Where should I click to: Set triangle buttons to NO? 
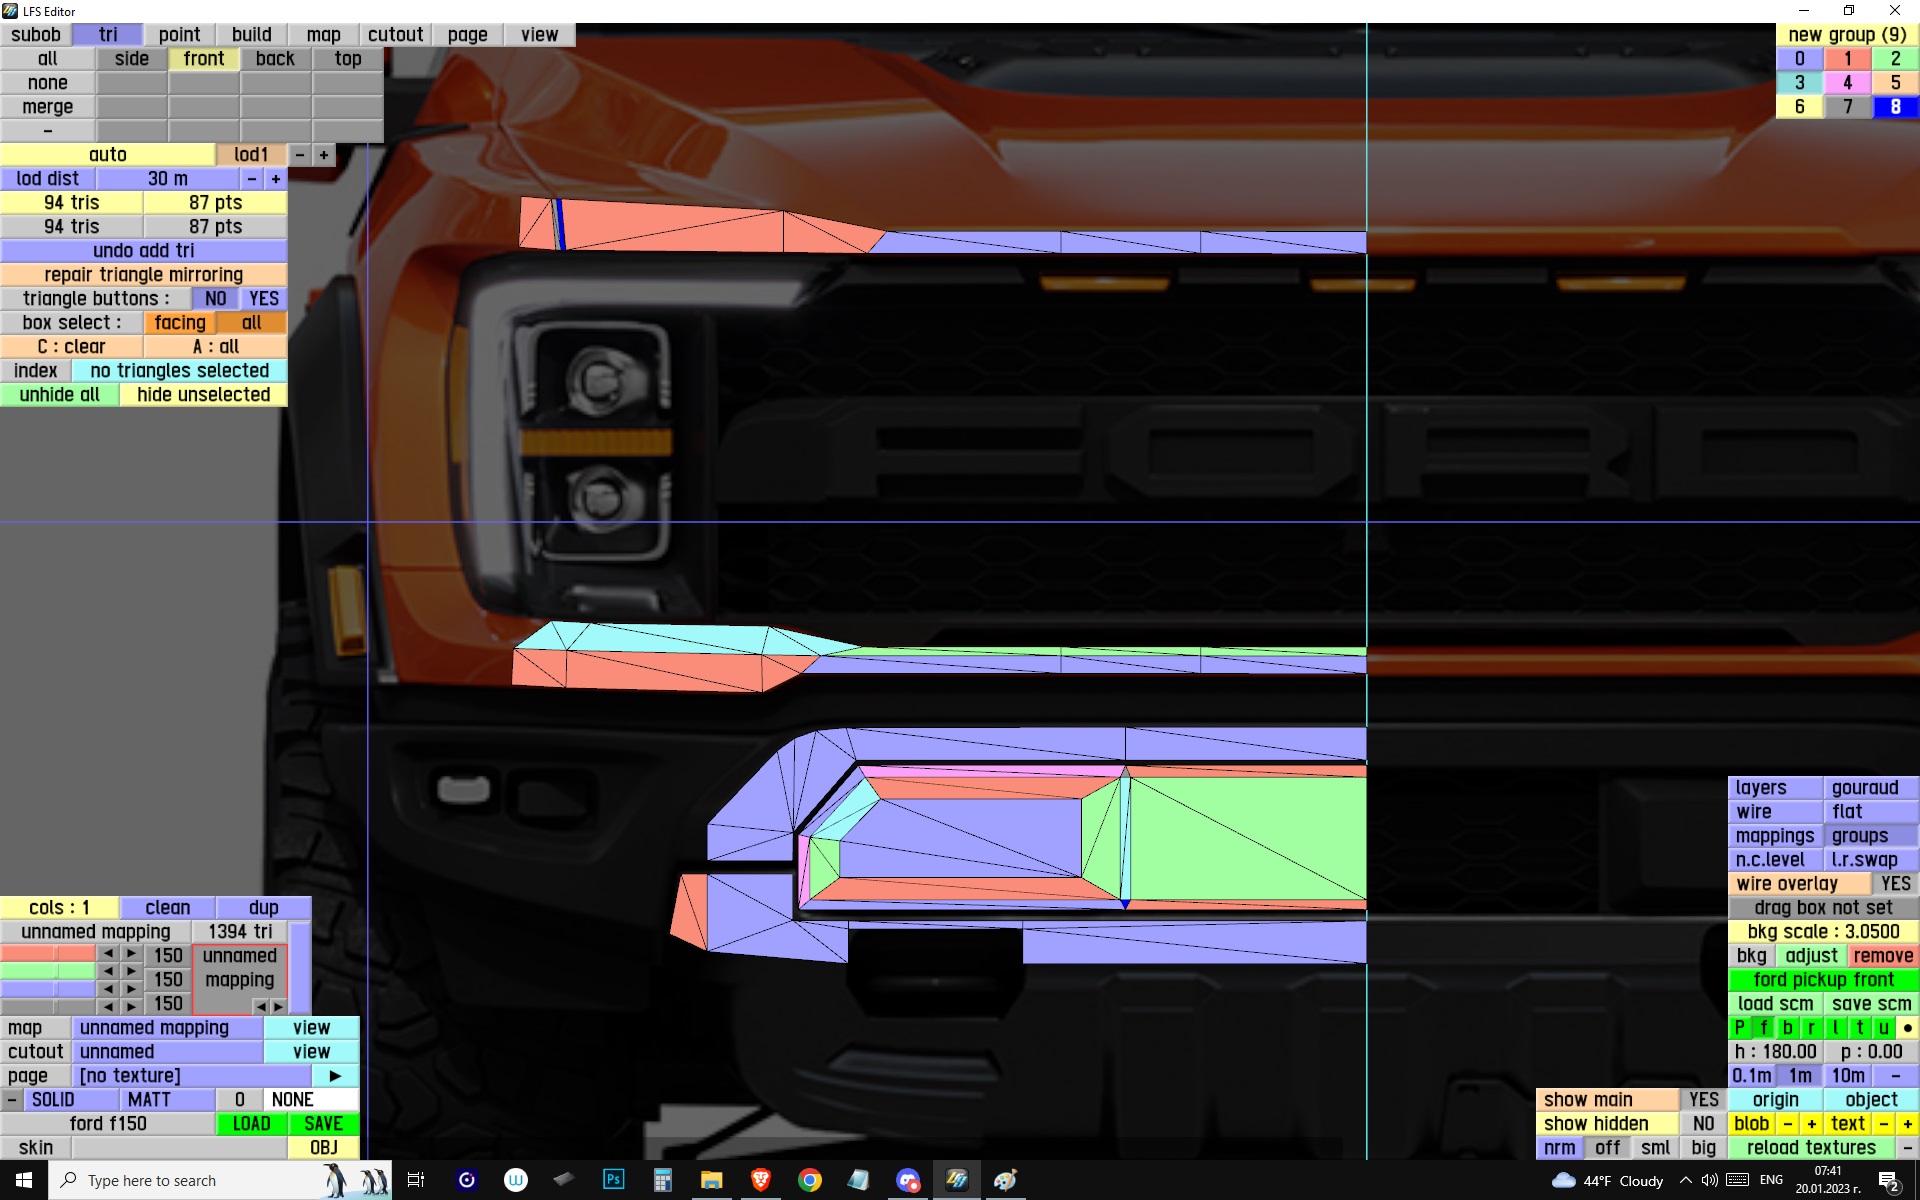tap(215, 299)
